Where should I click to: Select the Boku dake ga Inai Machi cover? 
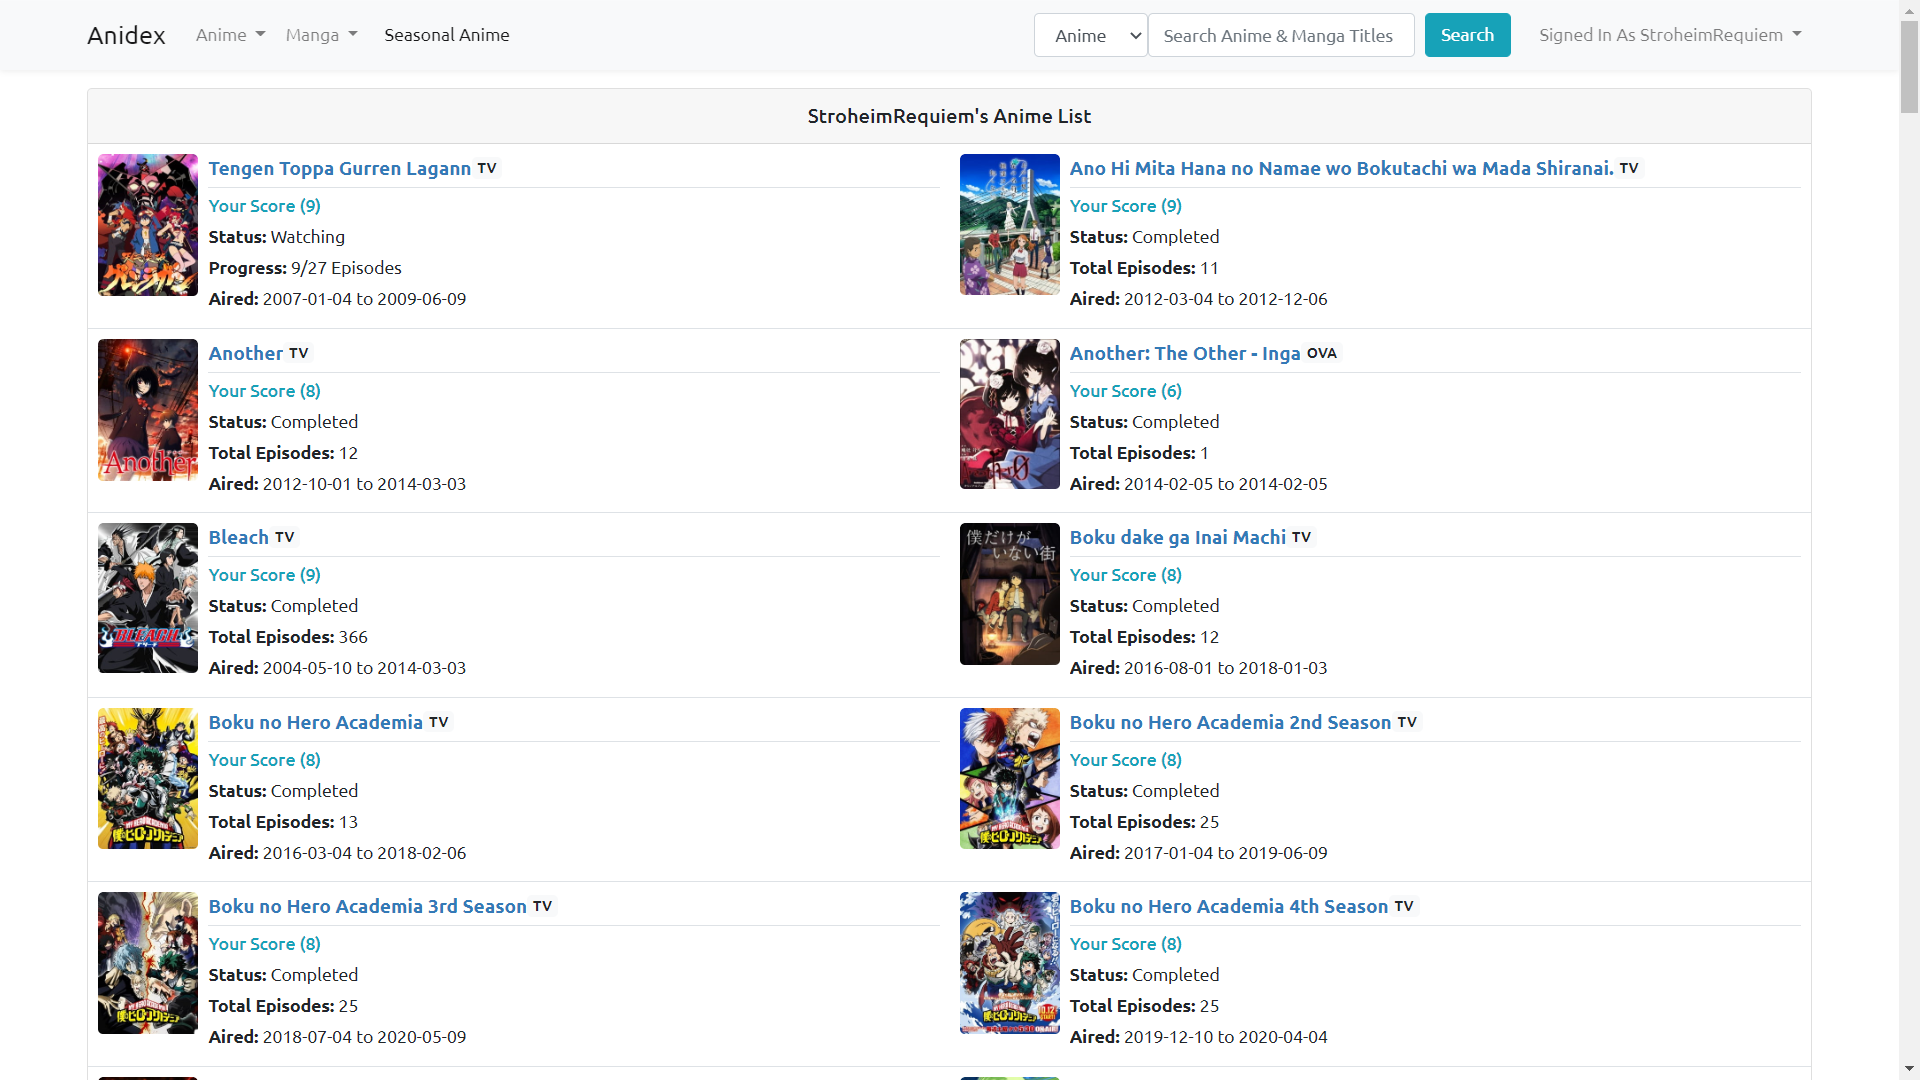pyautogui.click(x=1009, y=594)
